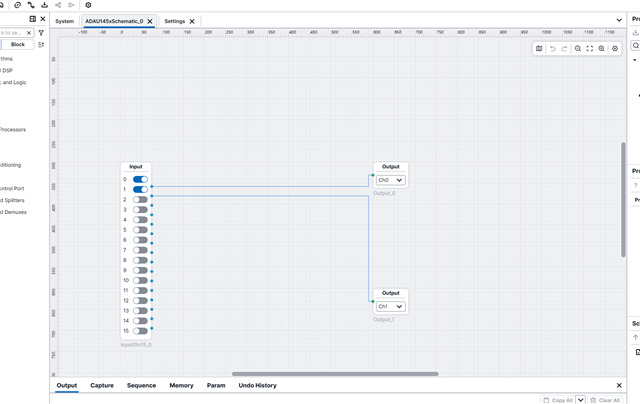Toggle the minimap icon on canvas toolbar

pos(539,49)
